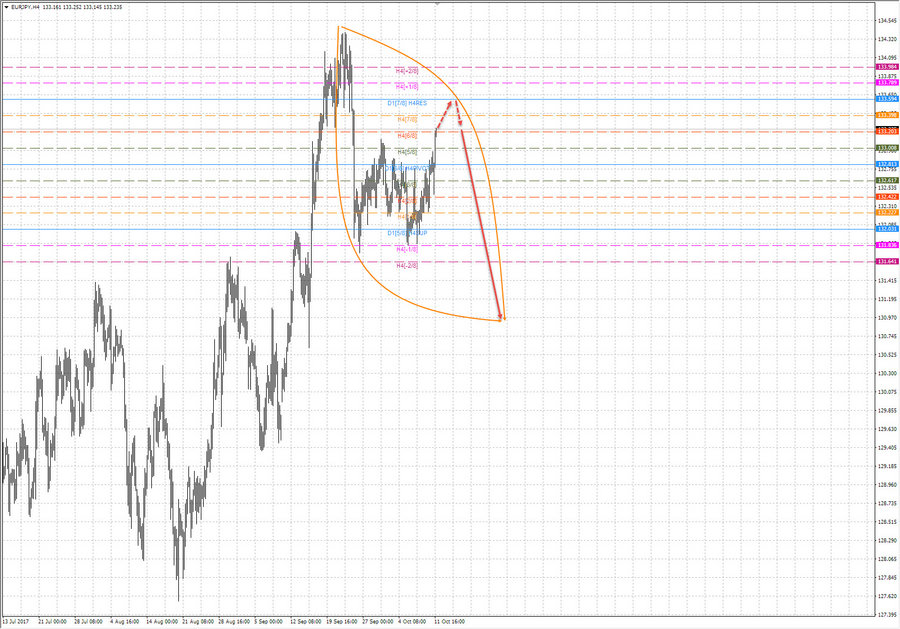This screenshot has width=900, height=629.
Task: Select the magenta 133.789 price tag
Action: pos(887,83)
